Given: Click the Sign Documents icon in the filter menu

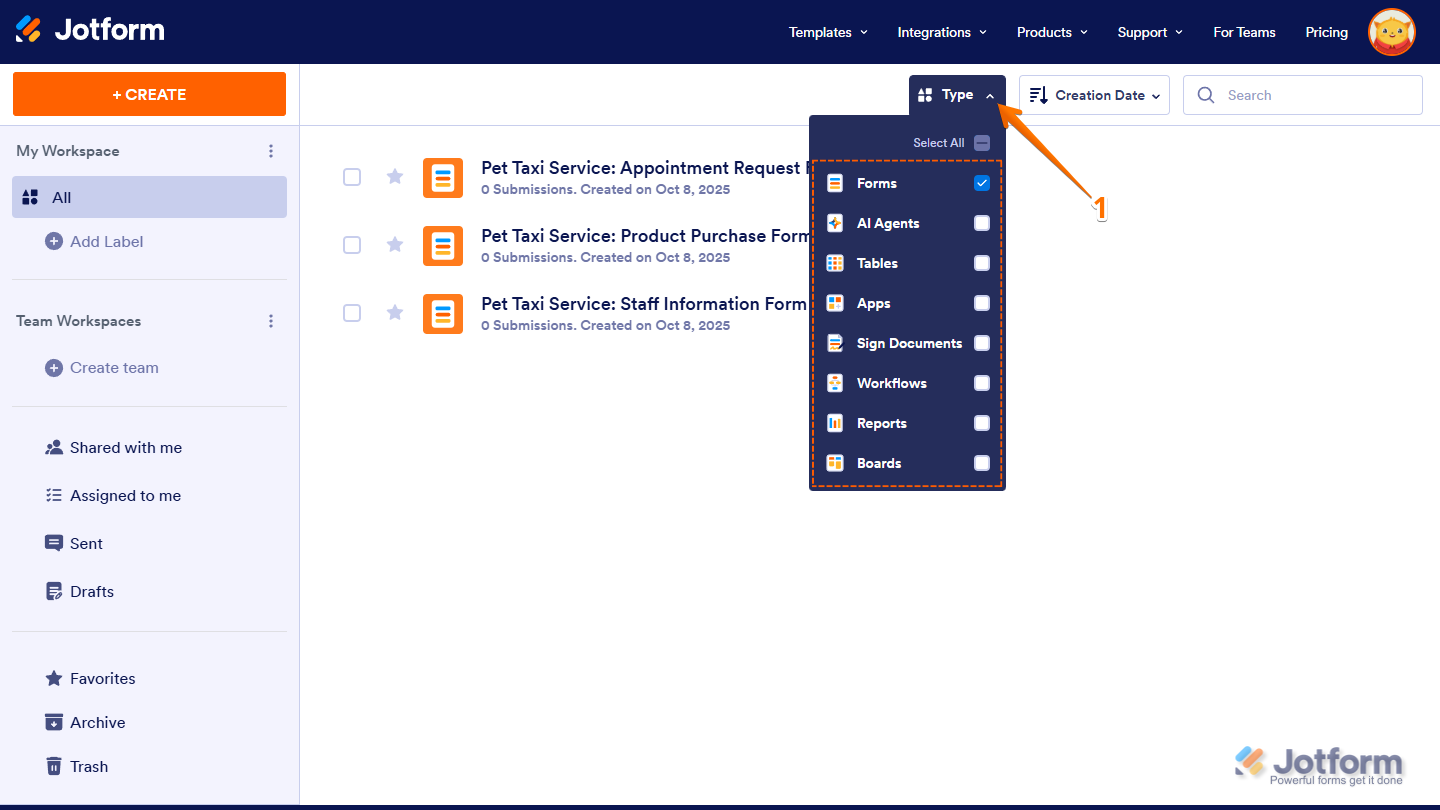Looking at the screenshot, I should 834,343.
